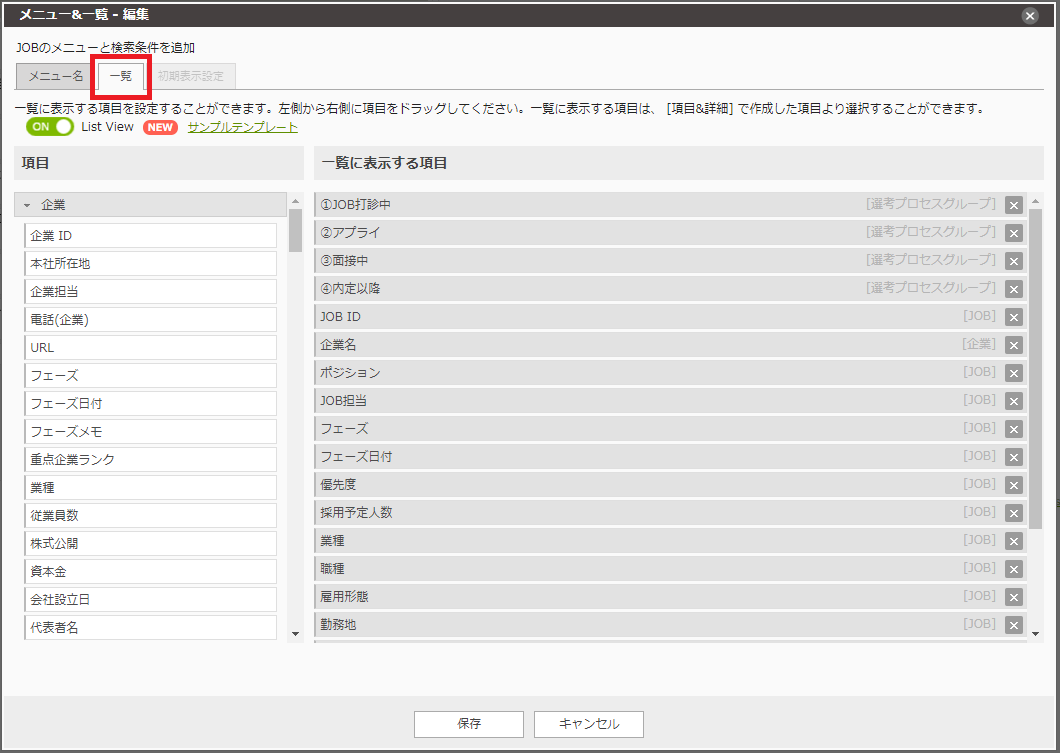Switch to the メニュー名 tab

click(x=56, y=76)
